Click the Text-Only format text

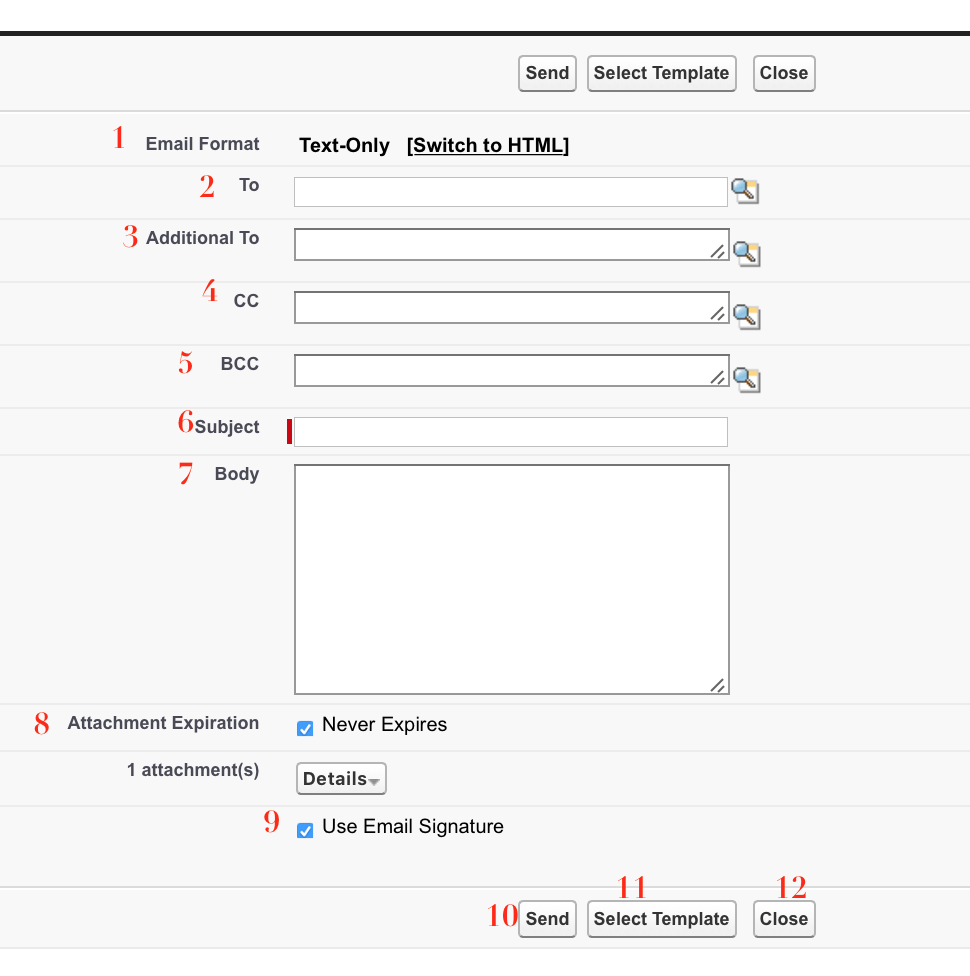click(x=344, y=145)
